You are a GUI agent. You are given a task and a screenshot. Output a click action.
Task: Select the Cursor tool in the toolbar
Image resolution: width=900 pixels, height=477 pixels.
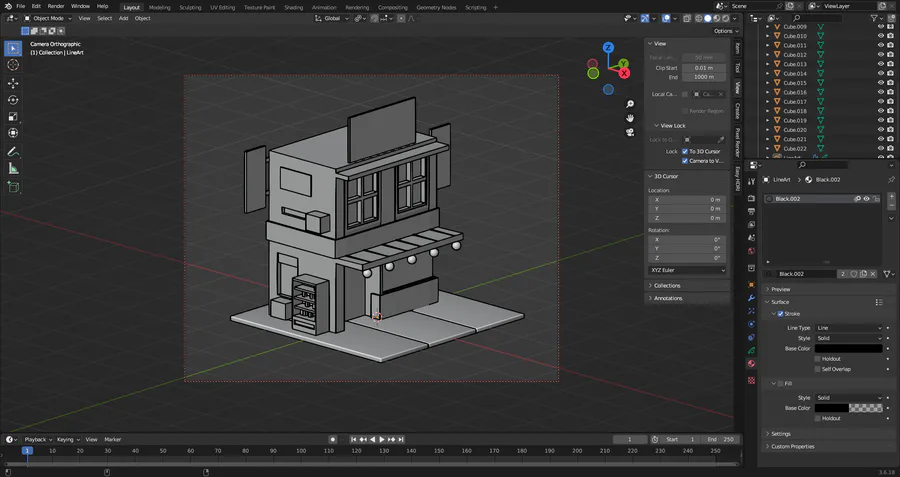click(x=13, y=65)
